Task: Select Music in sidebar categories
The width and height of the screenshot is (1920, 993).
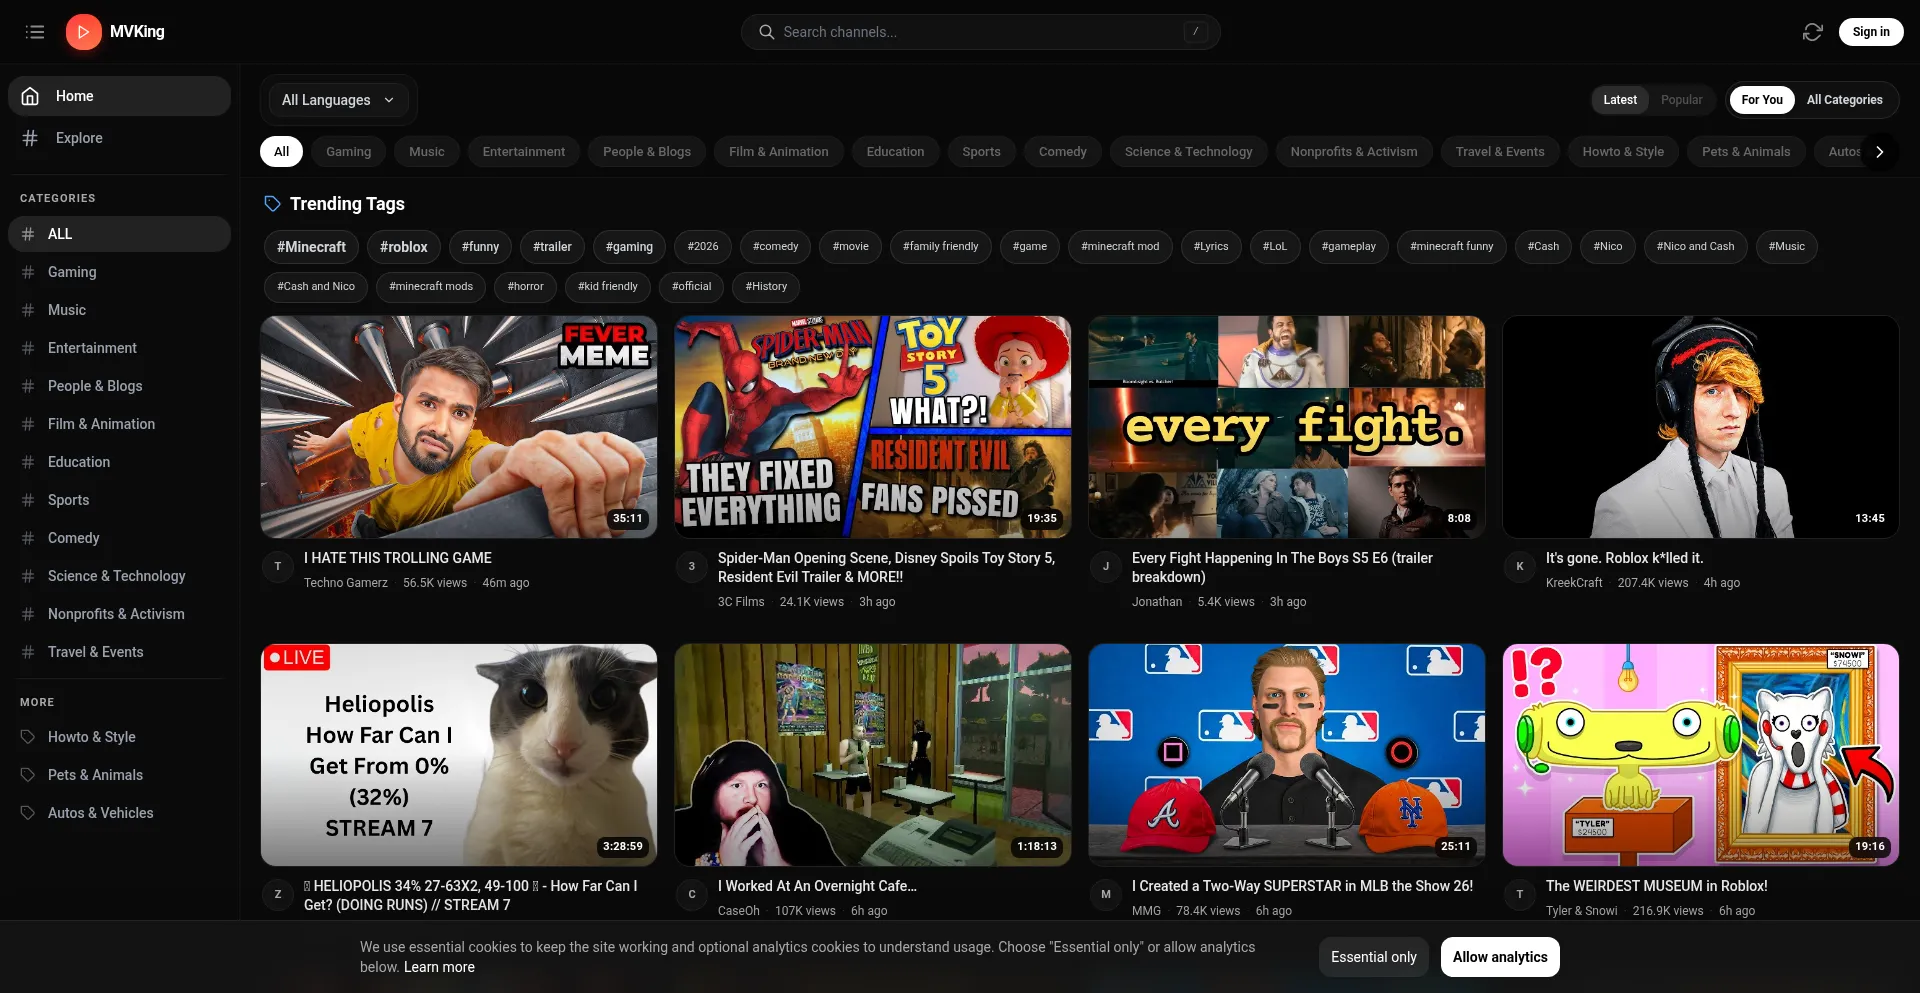Action: 119,310
